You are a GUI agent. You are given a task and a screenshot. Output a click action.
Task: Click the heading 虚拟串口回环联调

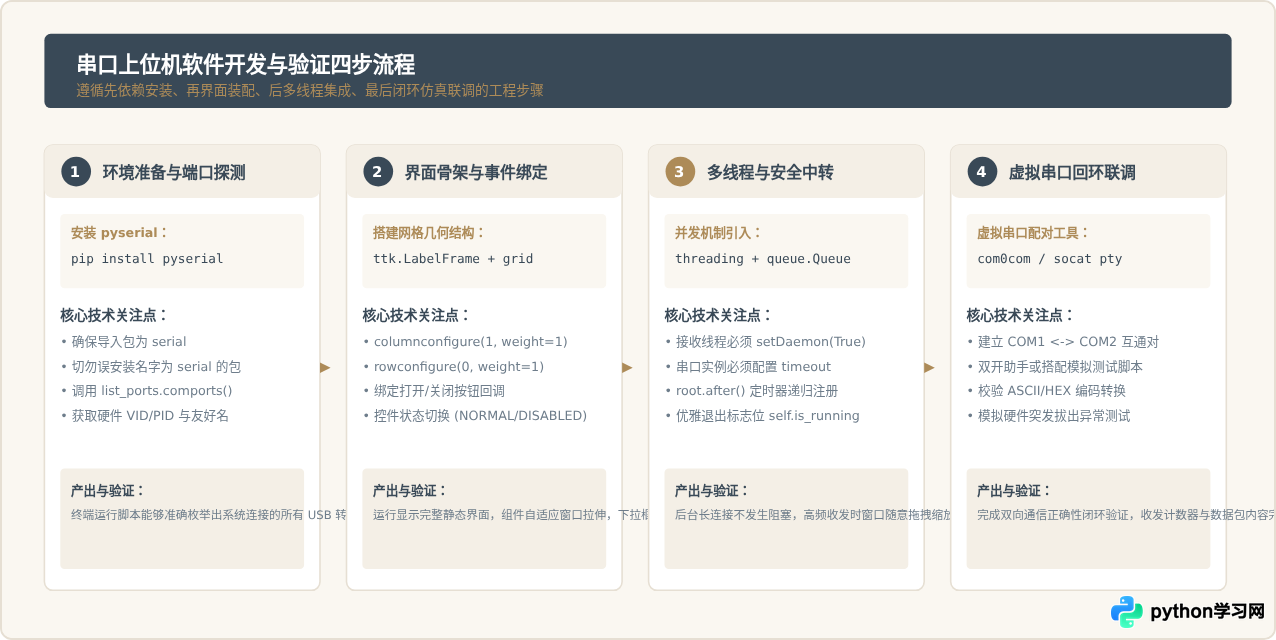(x=1072, y=172)
